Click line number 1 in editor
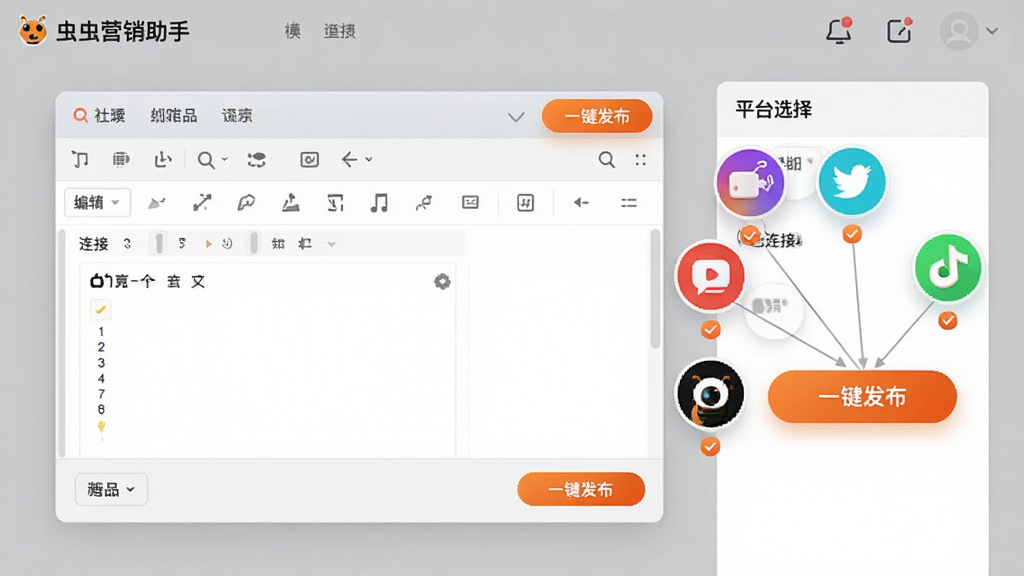This screenshot has width=1024, height=576. pos(101,331)
